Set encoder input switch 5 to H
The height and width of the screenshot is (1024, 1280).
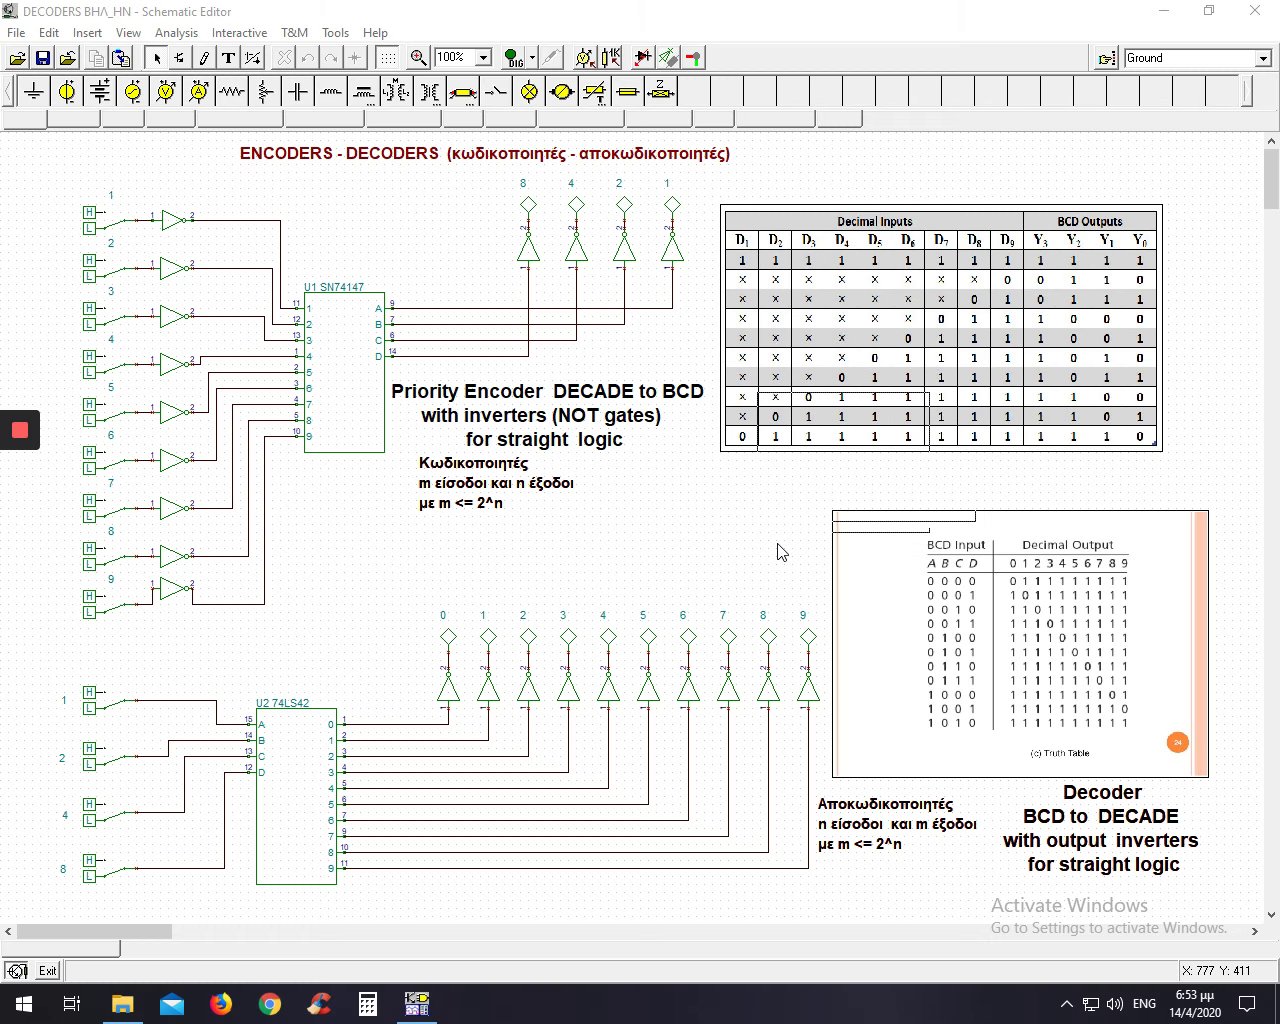point(89,404)
